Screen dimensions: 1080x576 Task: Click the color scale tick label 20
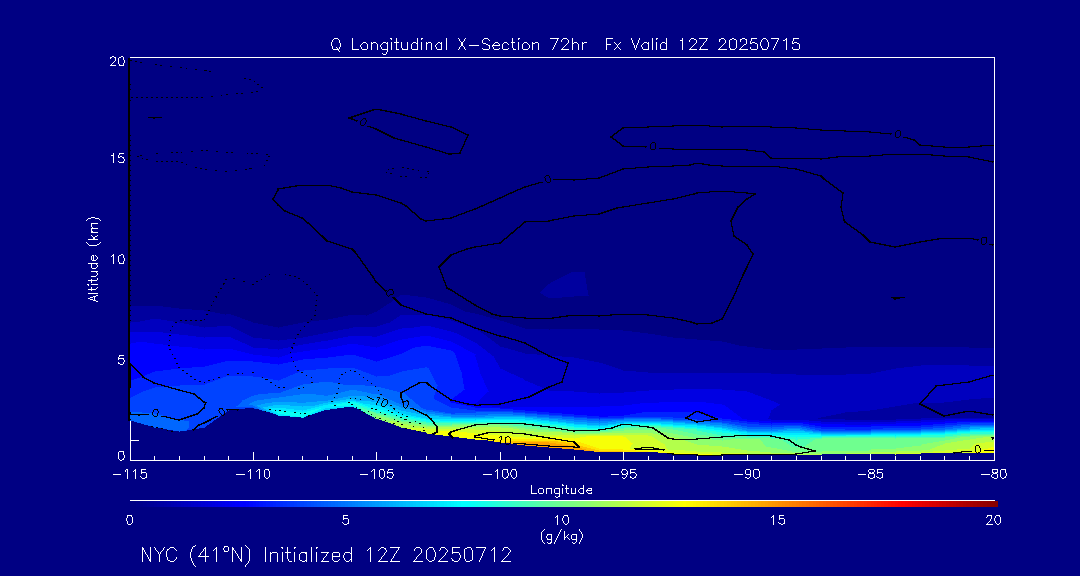click(993, 520)
